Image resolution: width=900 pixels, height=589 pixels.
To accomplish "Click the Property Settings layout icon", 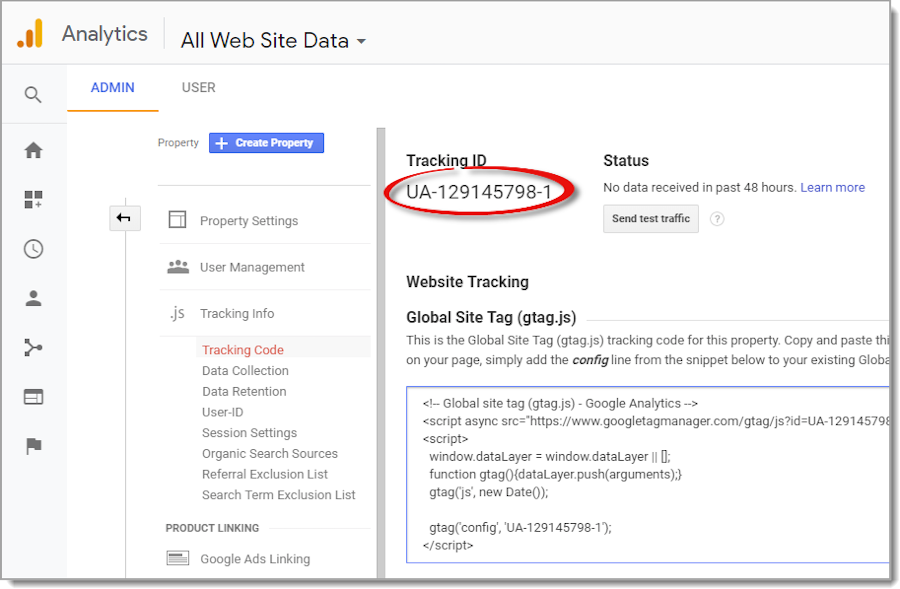I will click(x=177, y=219).
